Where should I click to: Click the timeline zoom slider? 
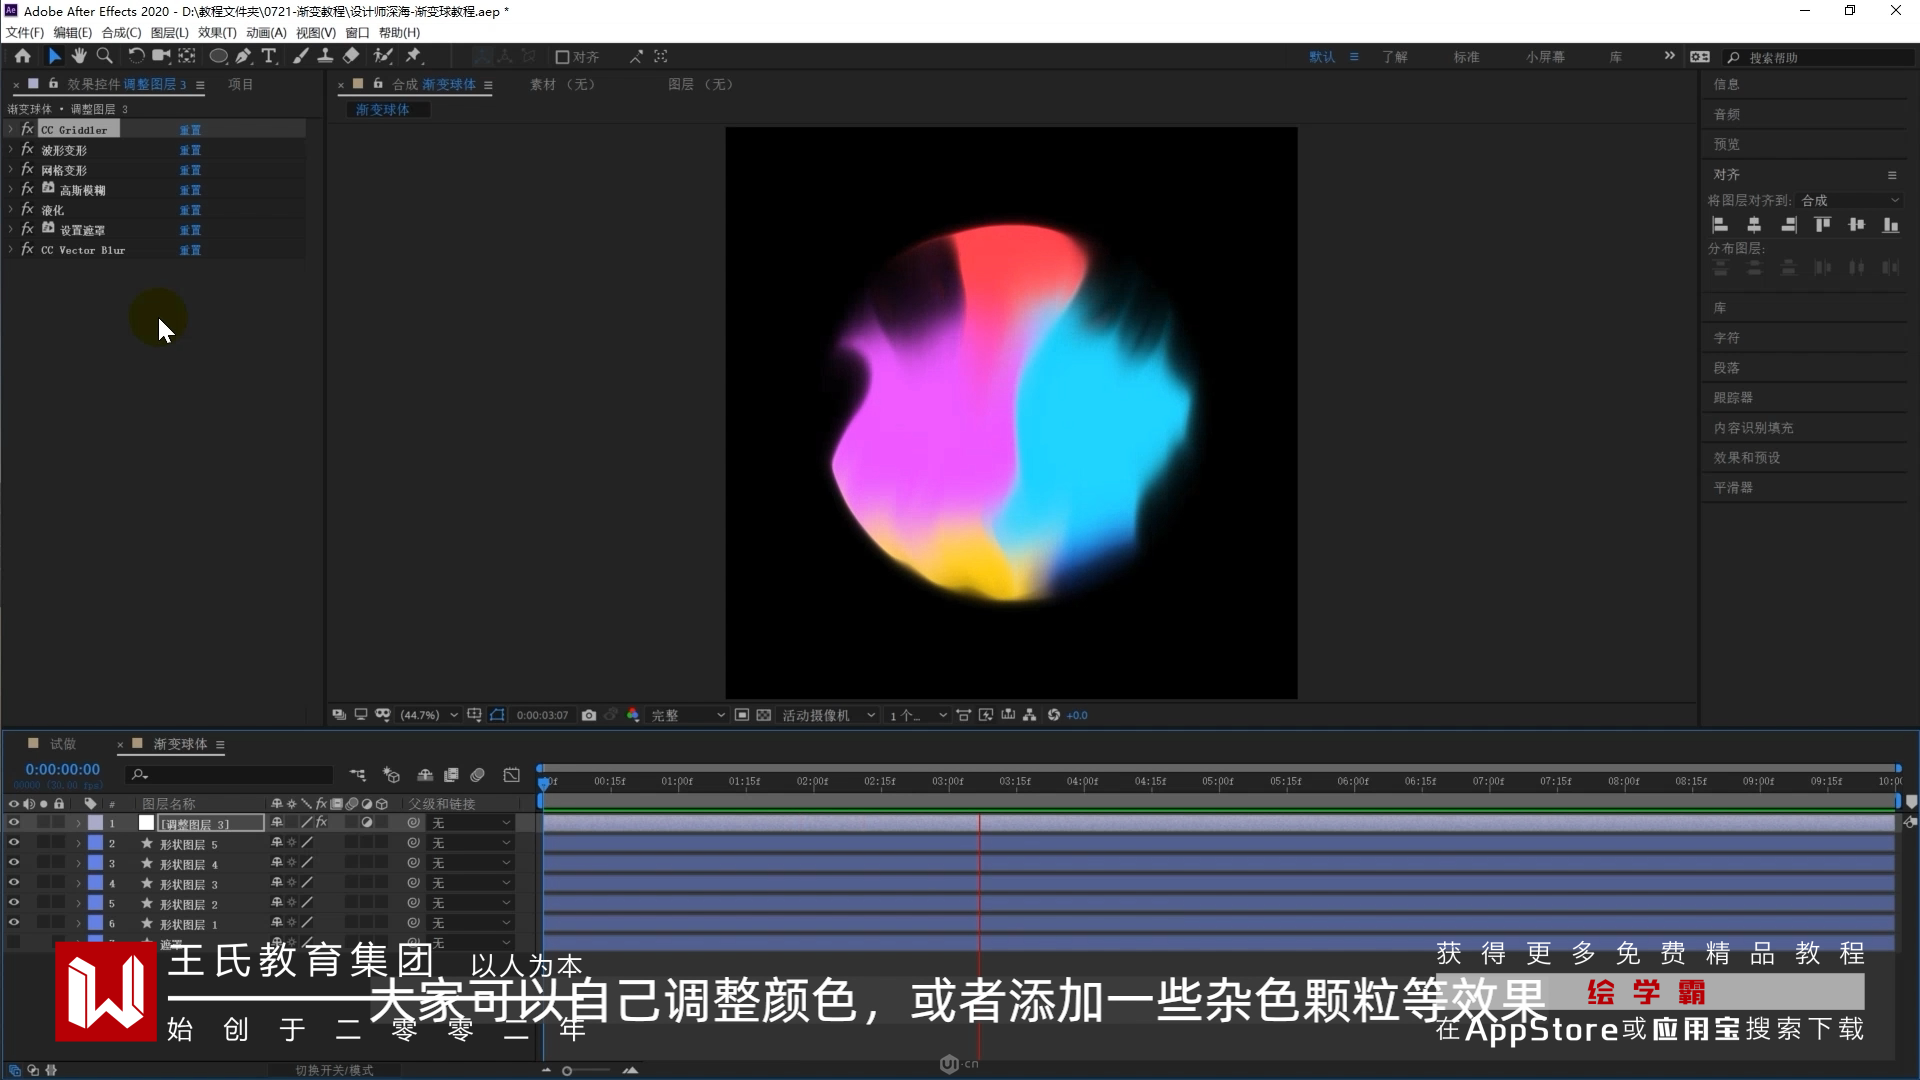click(567, 1071)
